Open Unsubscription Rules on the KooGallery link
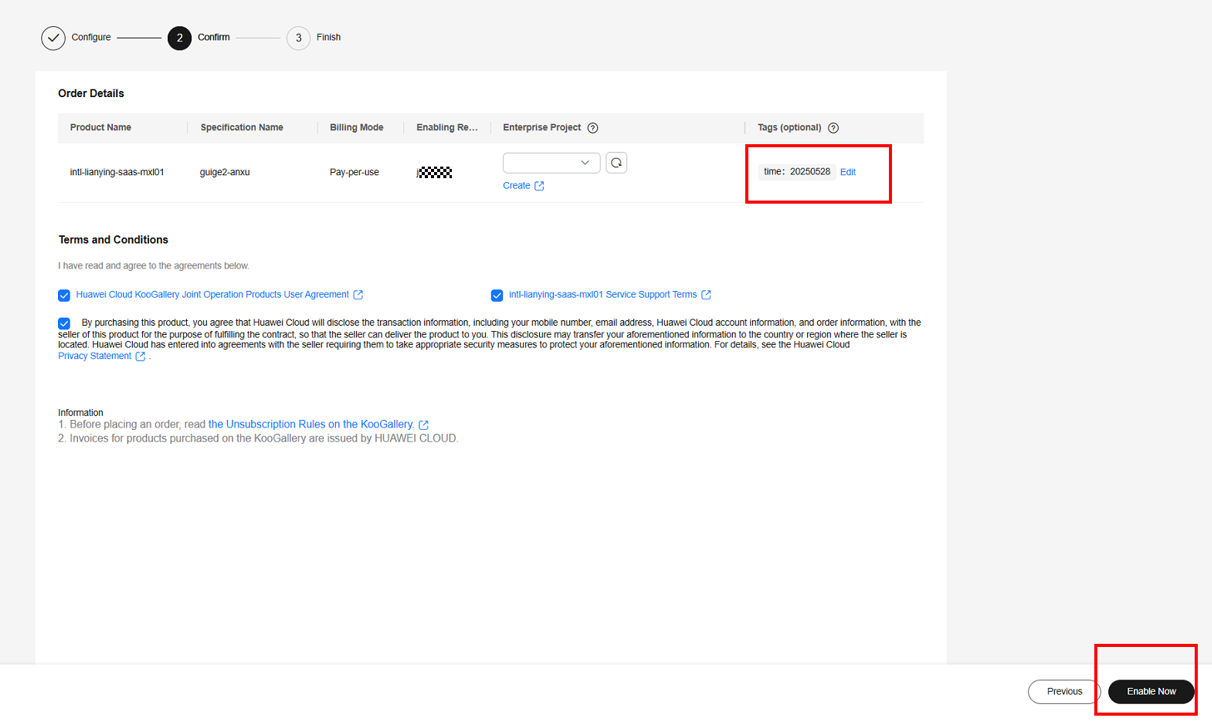This screenshot has width=1212, height=723. [x=311, y=425]
